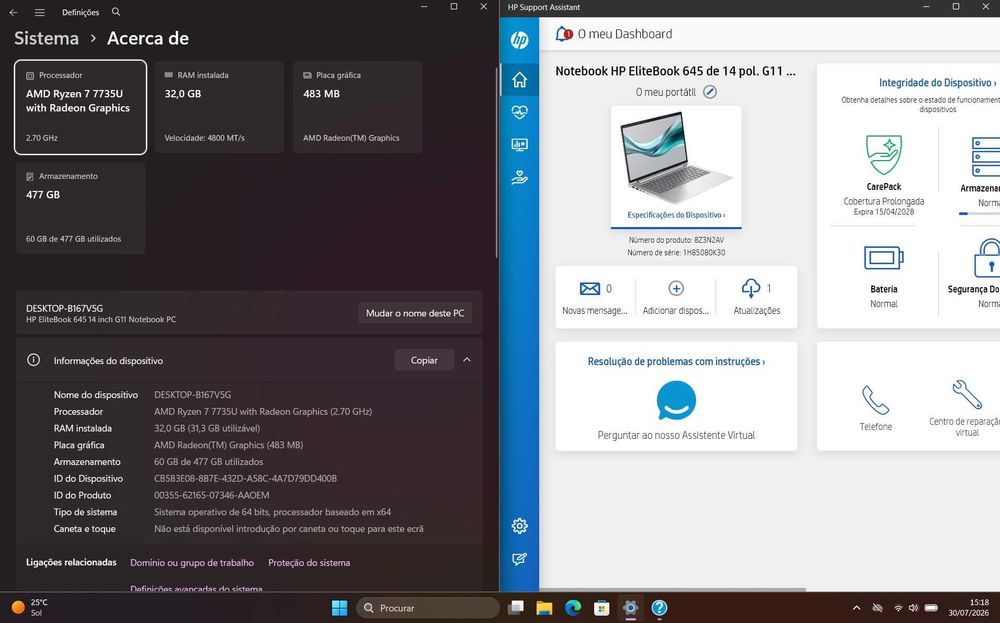The width and height of the screenshot is (1000, 623).
Task: Open File Explorer from the taskbar
Action: tap(543, 608)
